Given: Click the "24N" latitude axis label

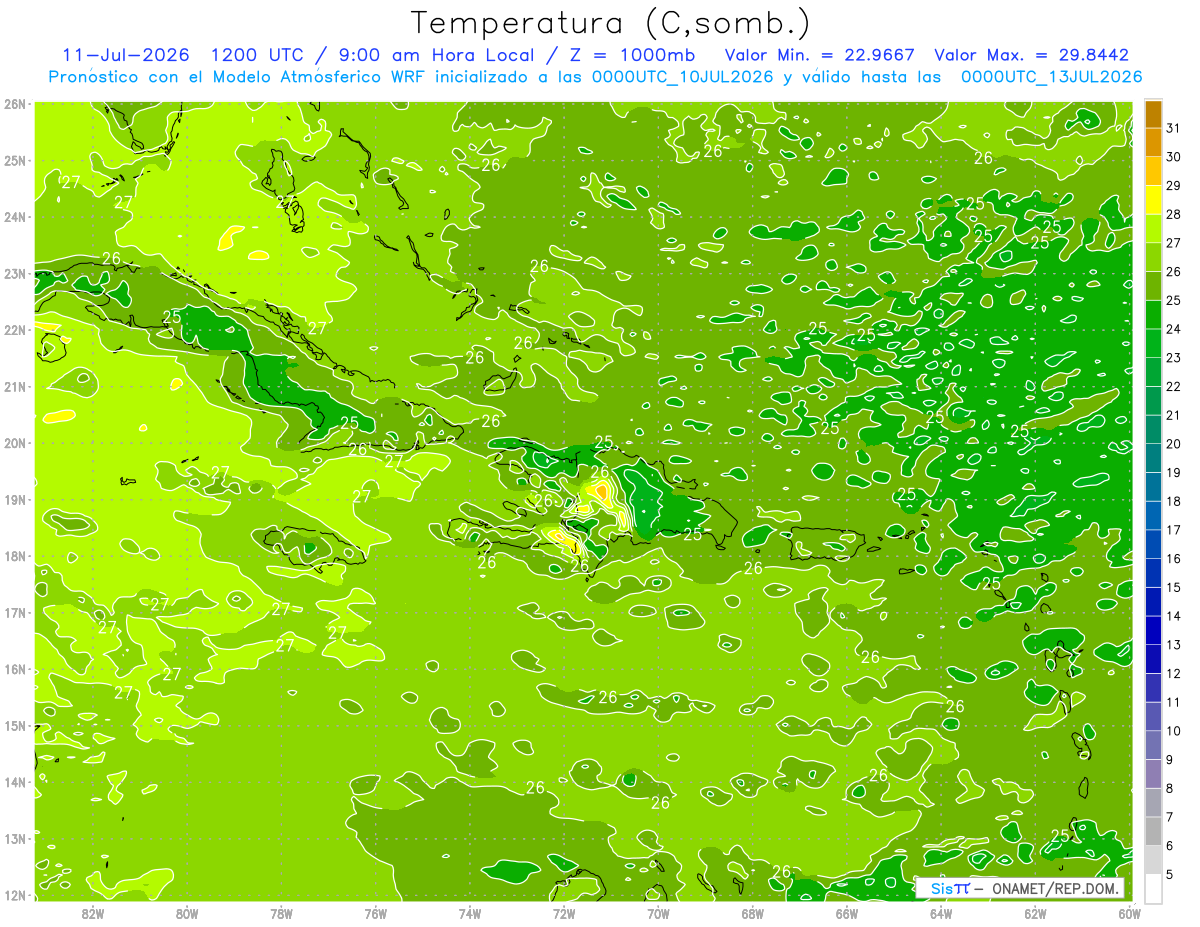Looking at the screenshot, I should (x=16, y=217).
